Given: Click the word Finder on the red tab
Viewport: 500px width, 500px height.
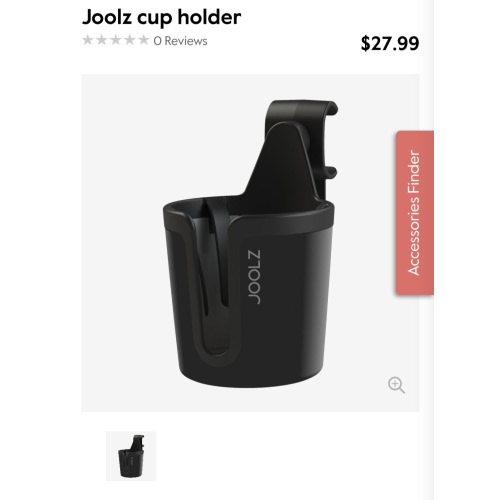Looking at the screenshot, I should pyautogui.click(x=414, y=174).
